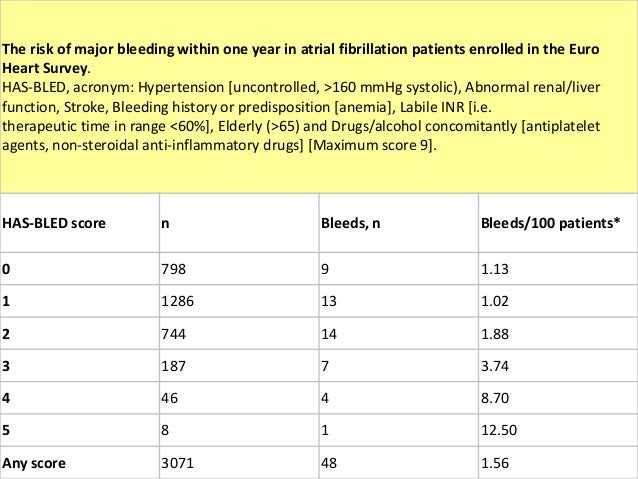Click the bleed rate cell 12.50

point(558,430)
